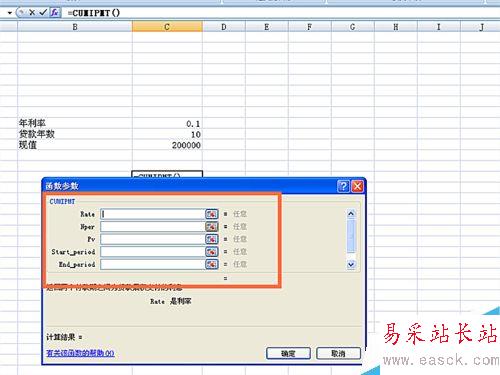Click the 确定 OK button
The width and height of the screenshot is (500, 375).
(x=288, y=353)
